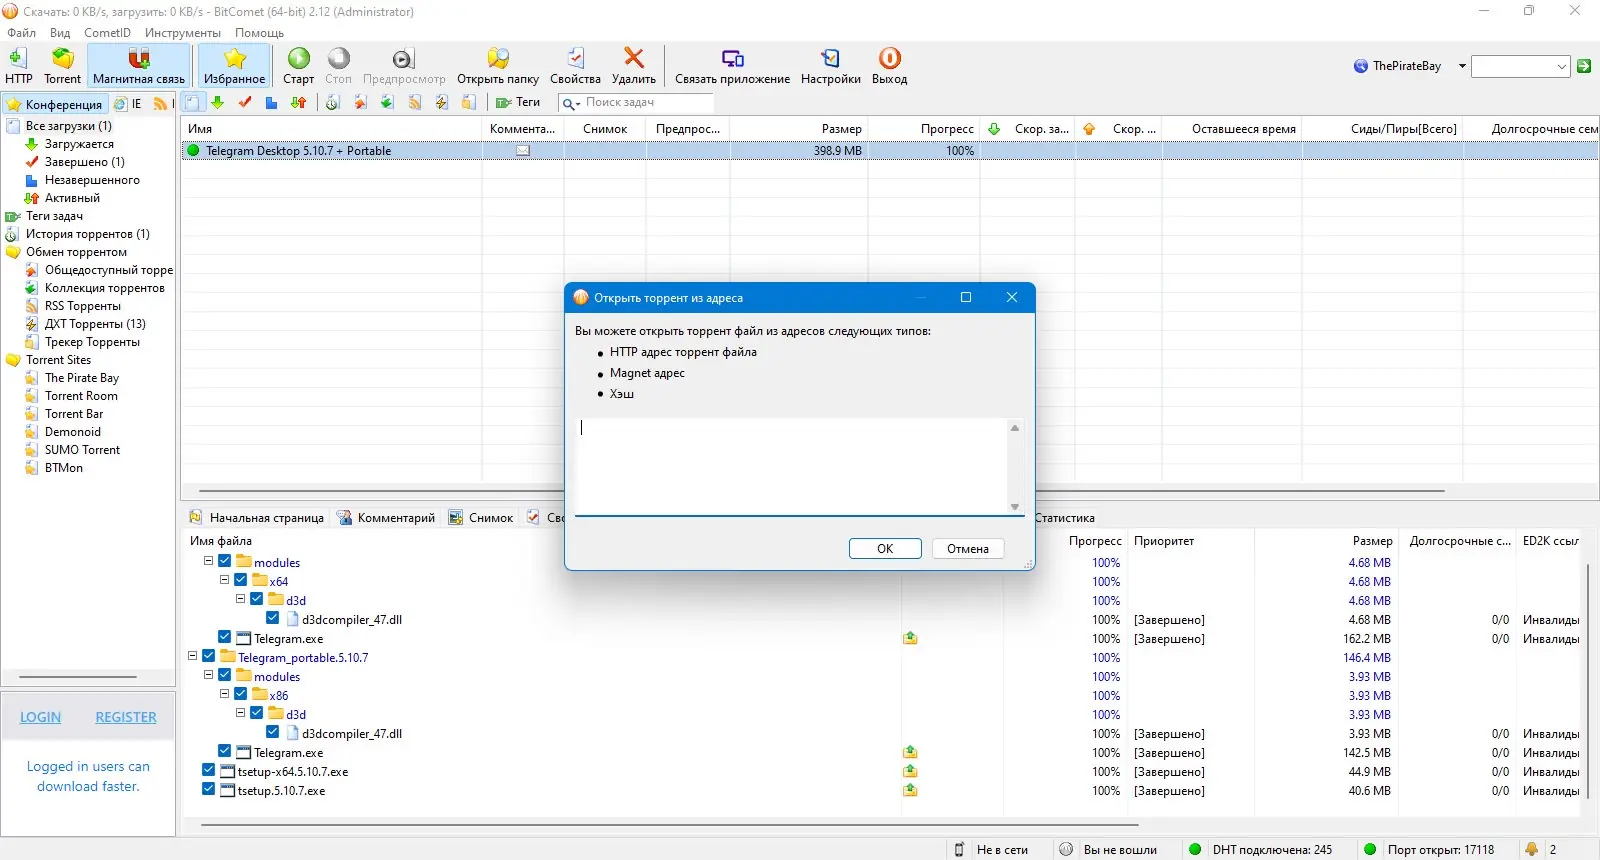
Task: Click the green down-arrow icon in filter toolbar
Action: point(217,102)
